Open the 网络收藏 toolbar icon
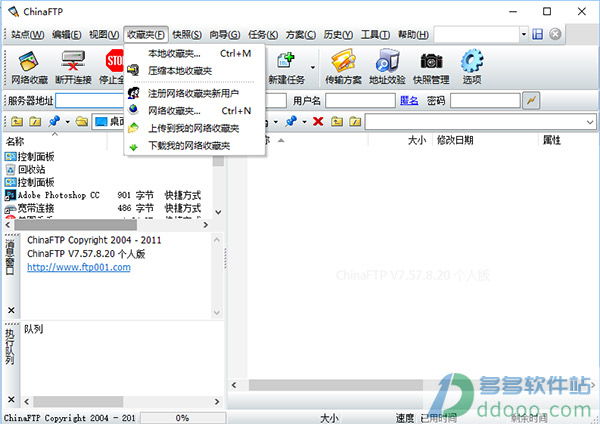The width and height of the screenshot is (600, 424). (x=29, y=67)
